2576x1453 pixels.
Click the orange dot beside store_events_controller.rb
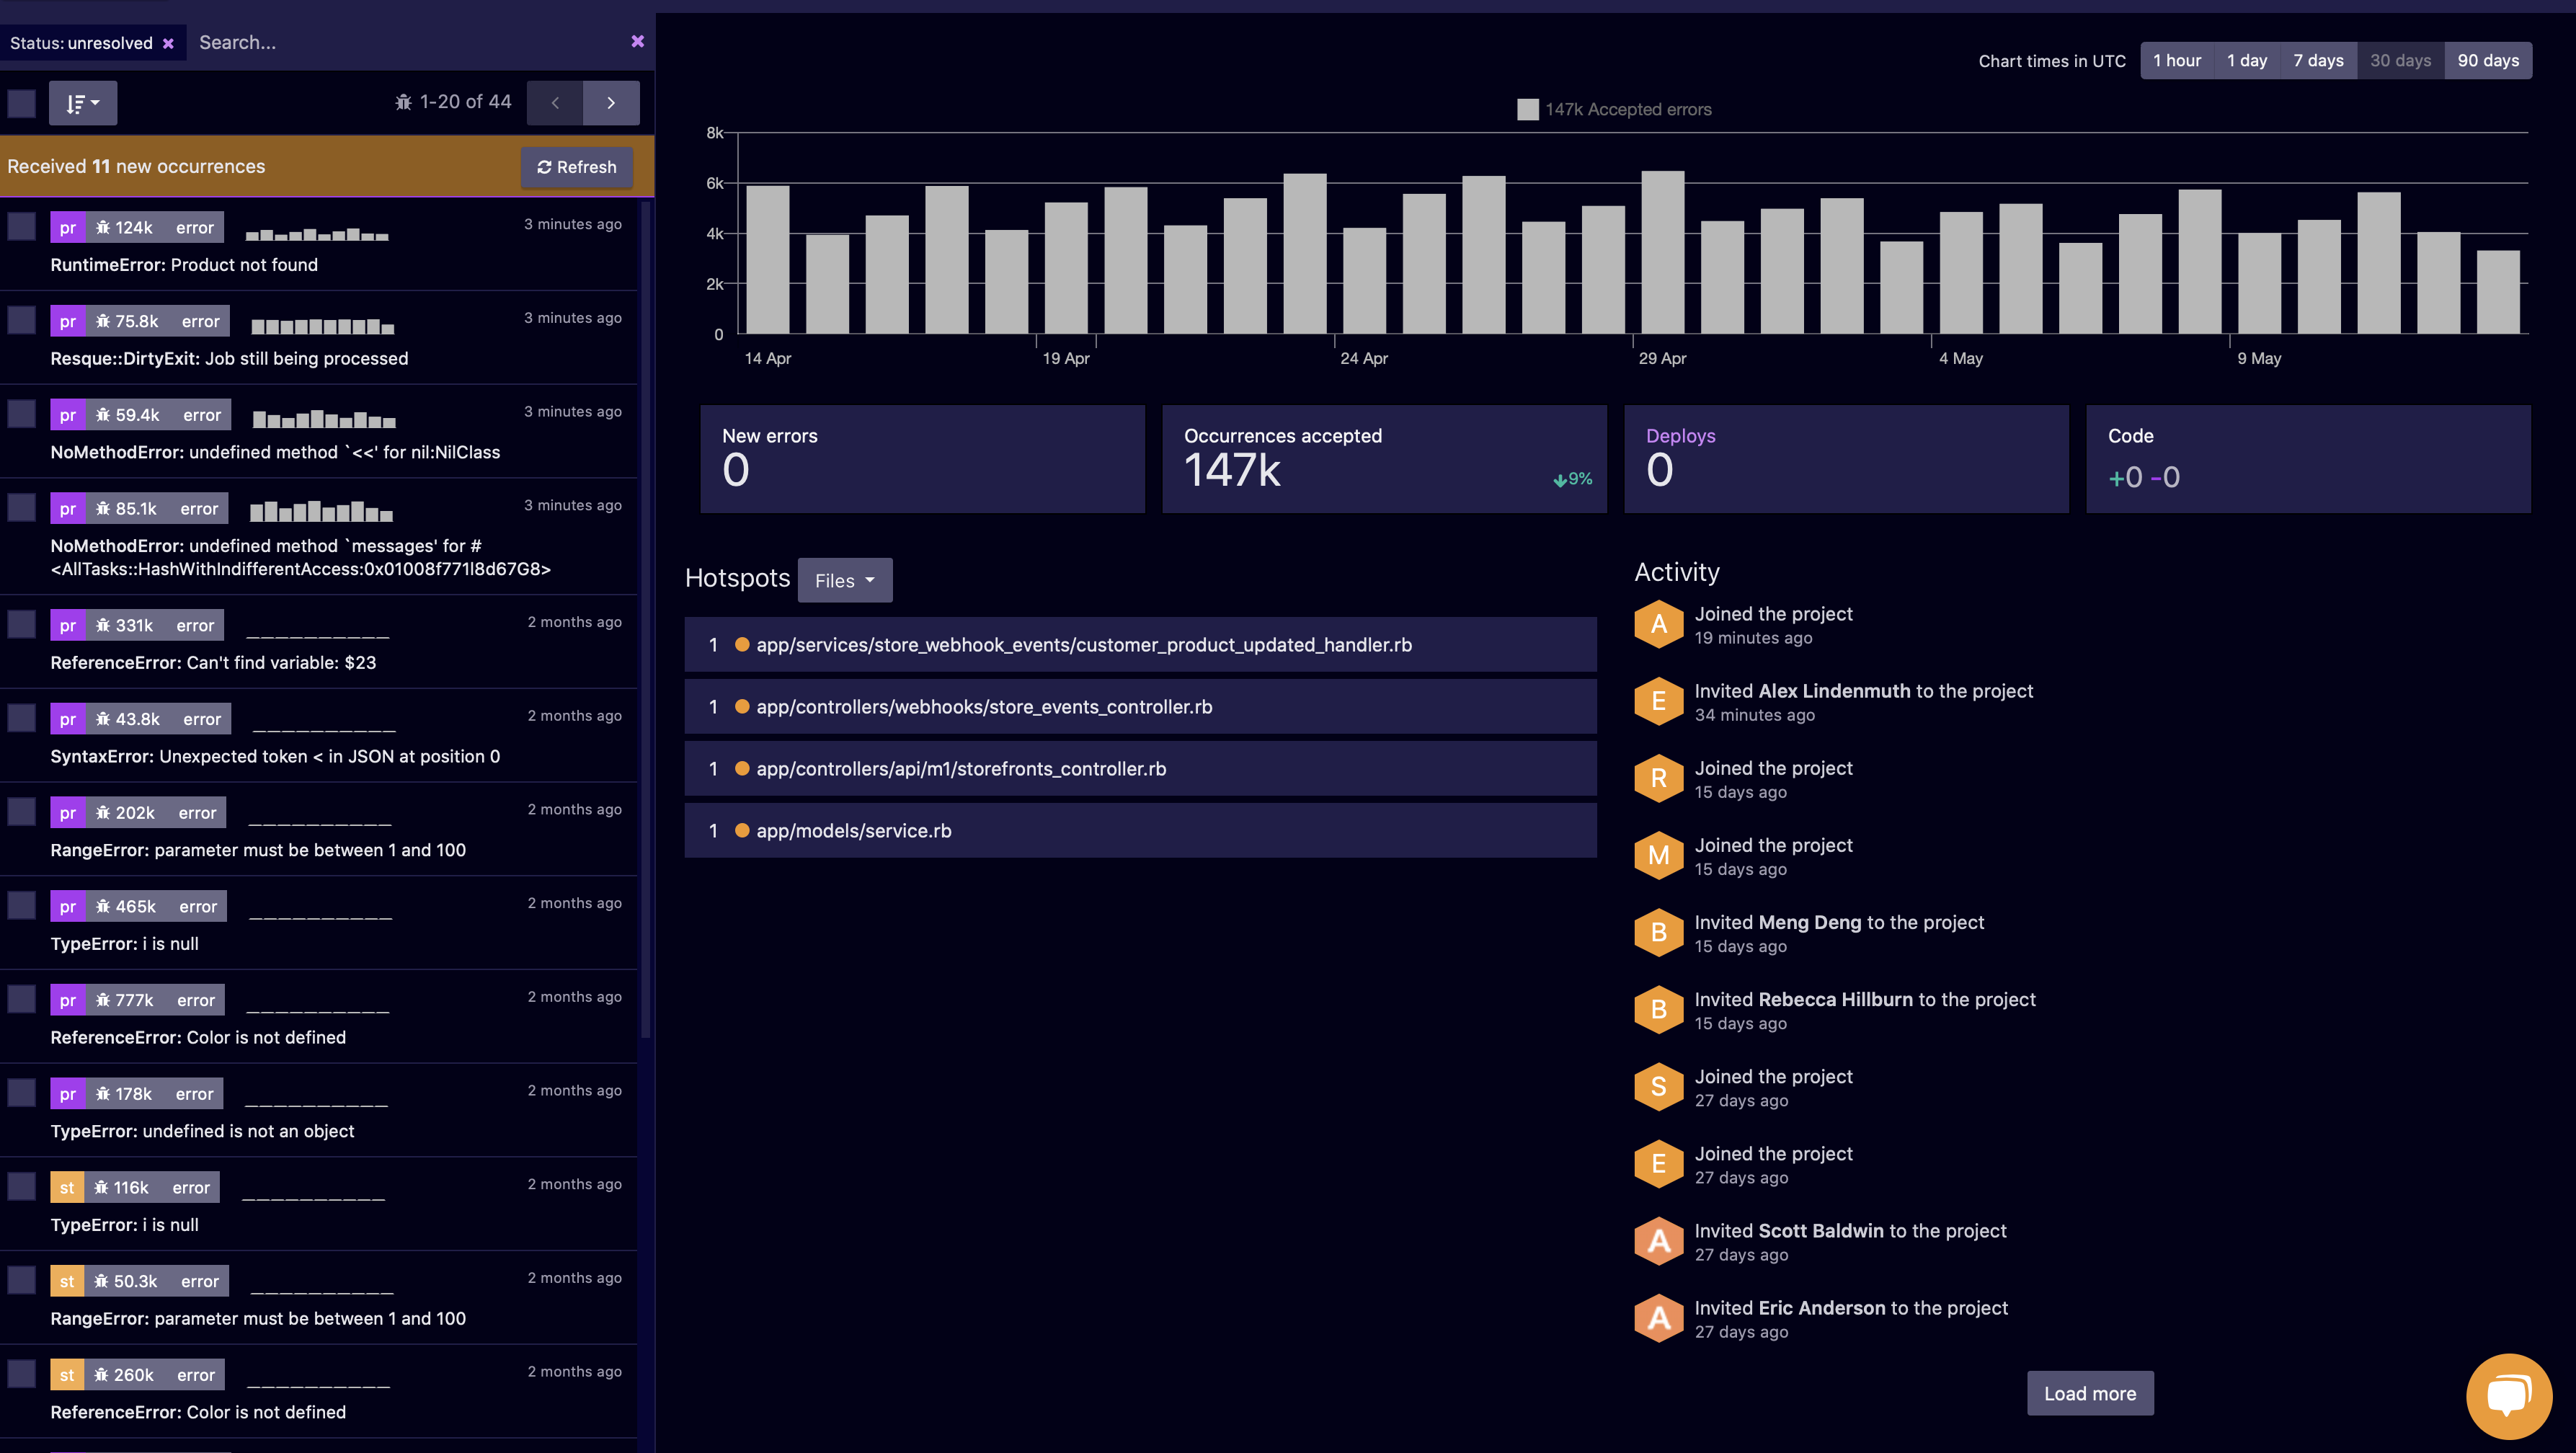coord(741,706)
